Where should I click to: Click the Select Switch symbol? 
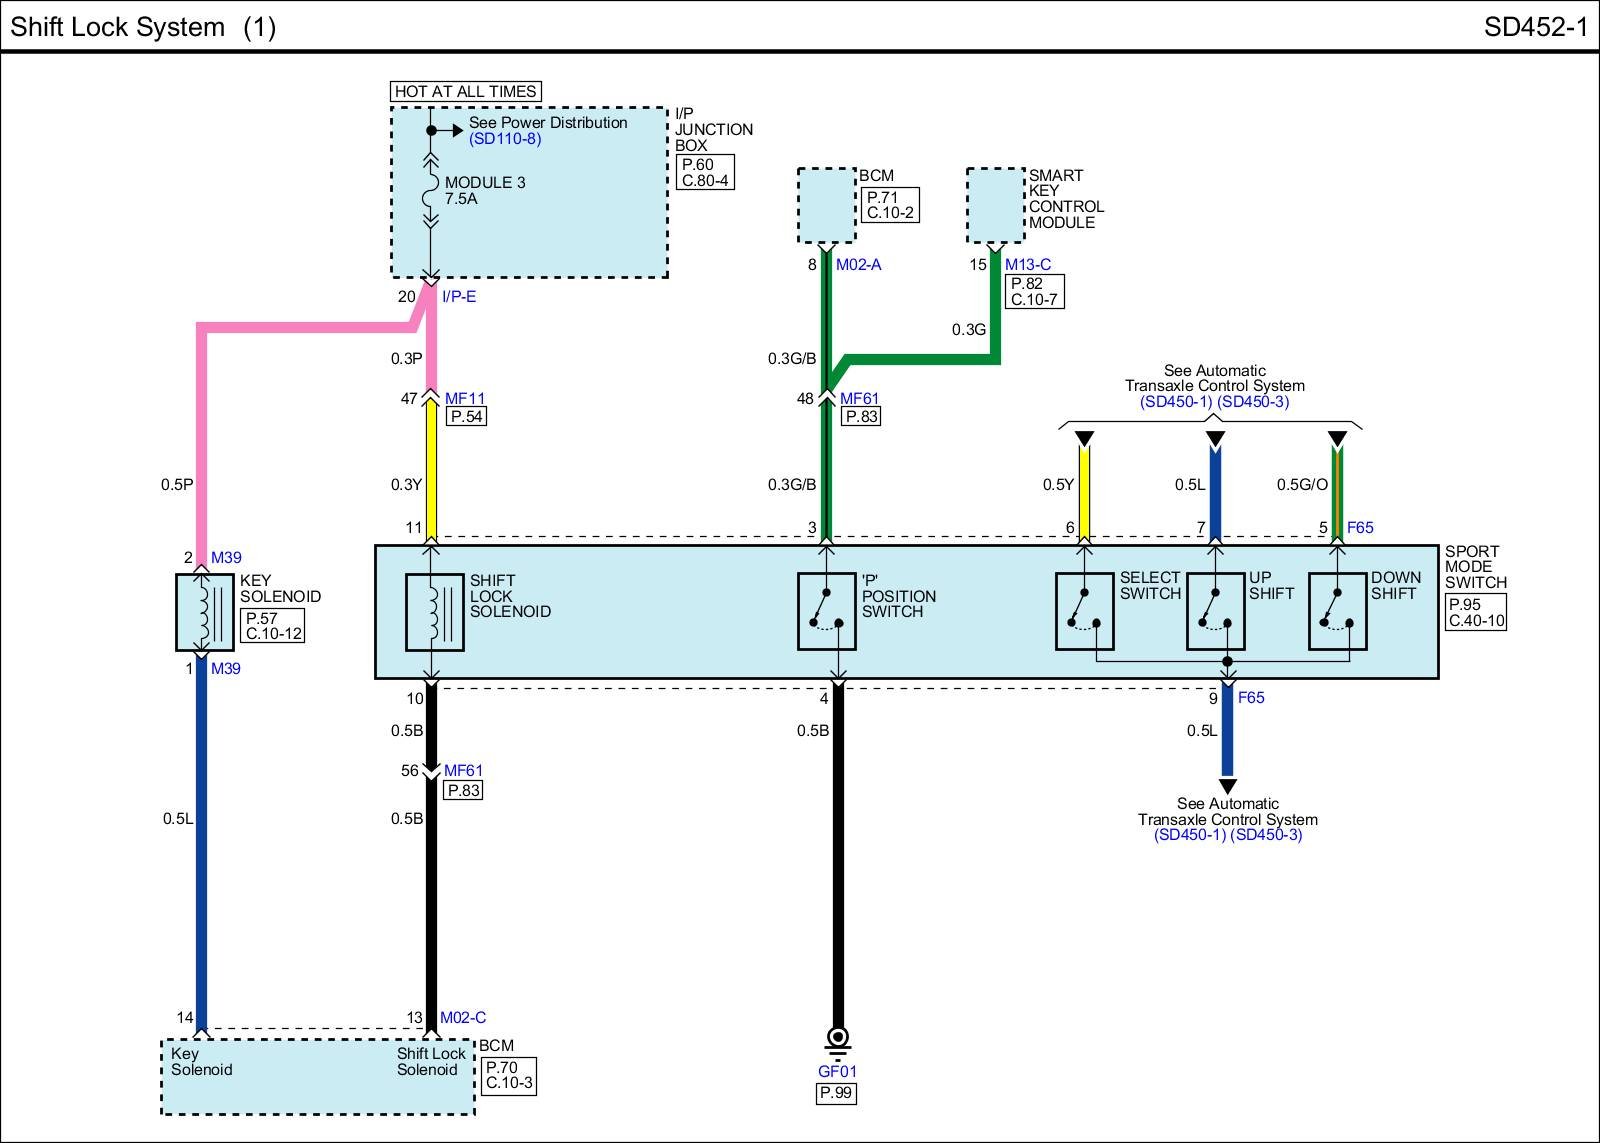click(x=1084, y=611)
